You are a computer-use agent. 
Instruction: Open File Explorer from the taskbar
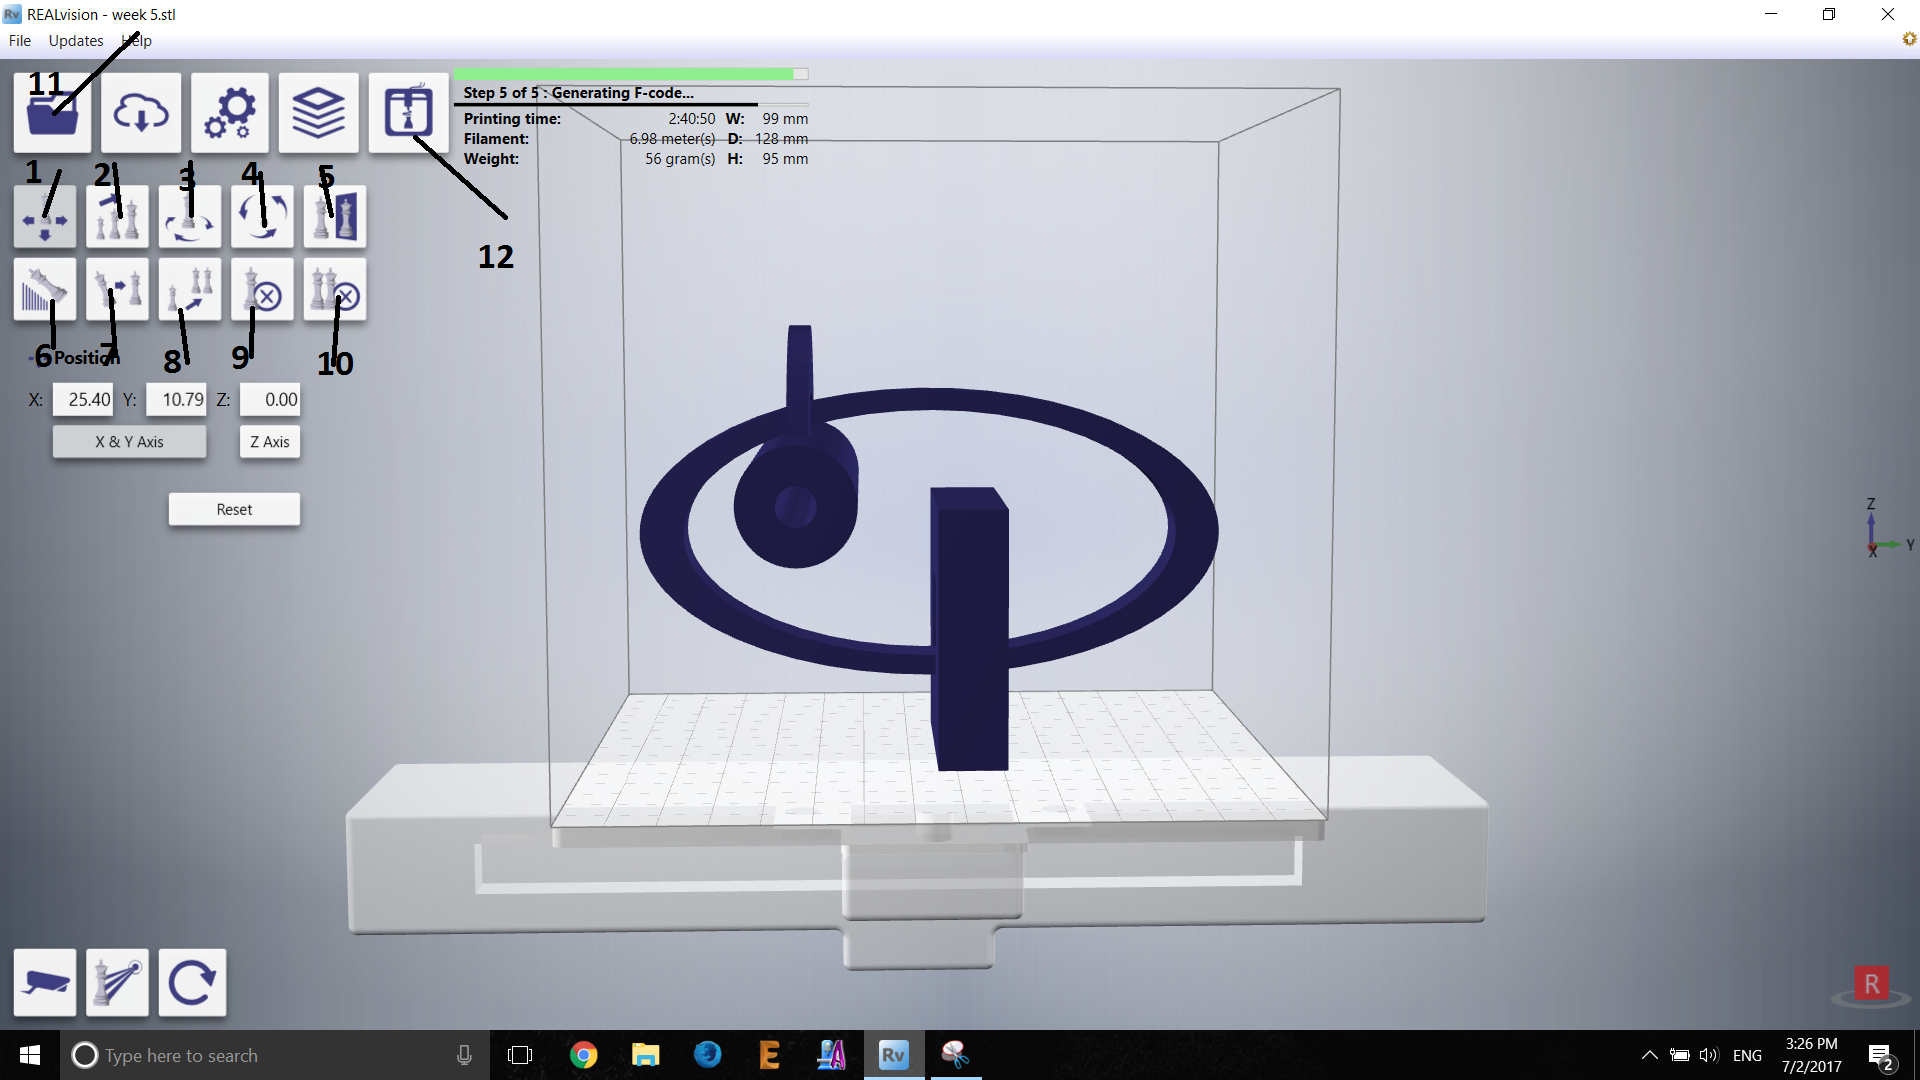[645, 1055]
